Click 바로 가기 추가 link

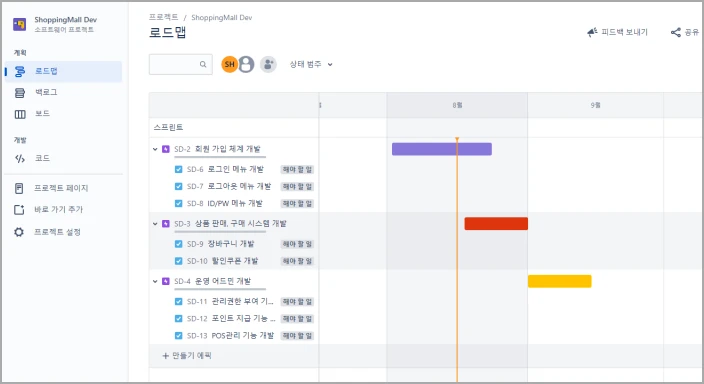[x=58, y=209]
